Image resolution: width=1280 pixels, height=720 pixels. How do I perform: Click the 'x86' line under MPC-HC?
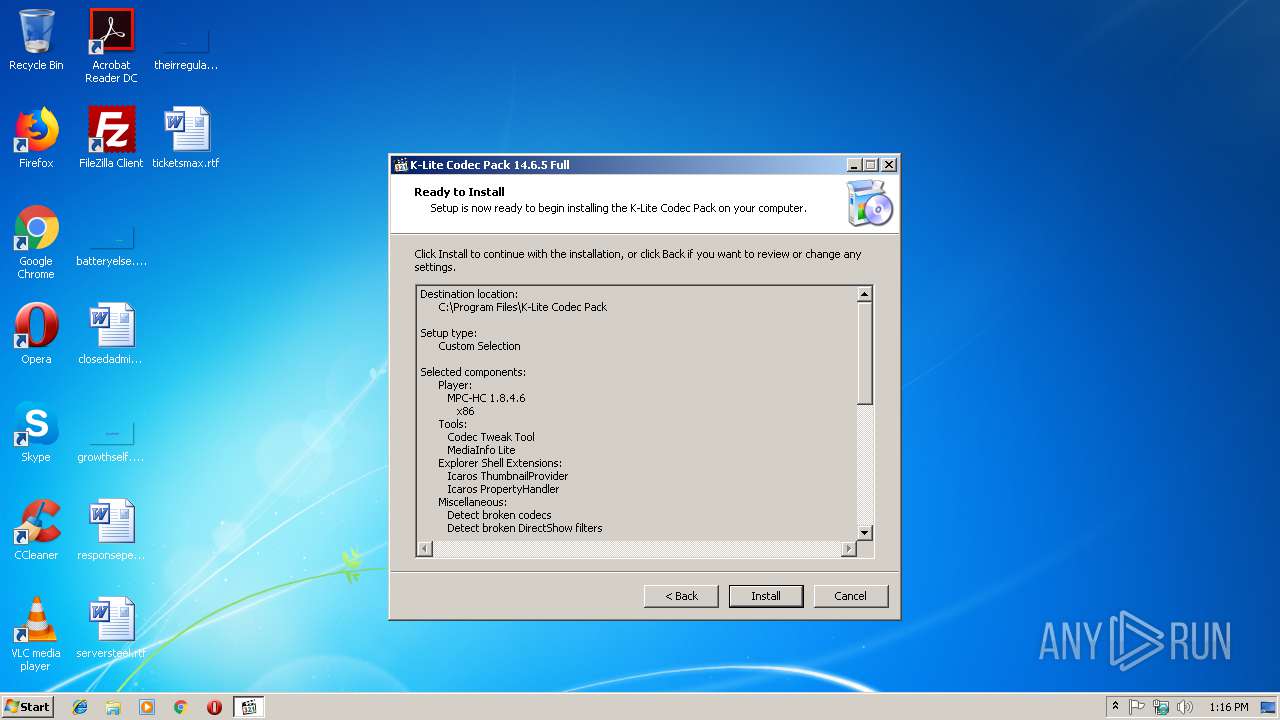(465, 411)
